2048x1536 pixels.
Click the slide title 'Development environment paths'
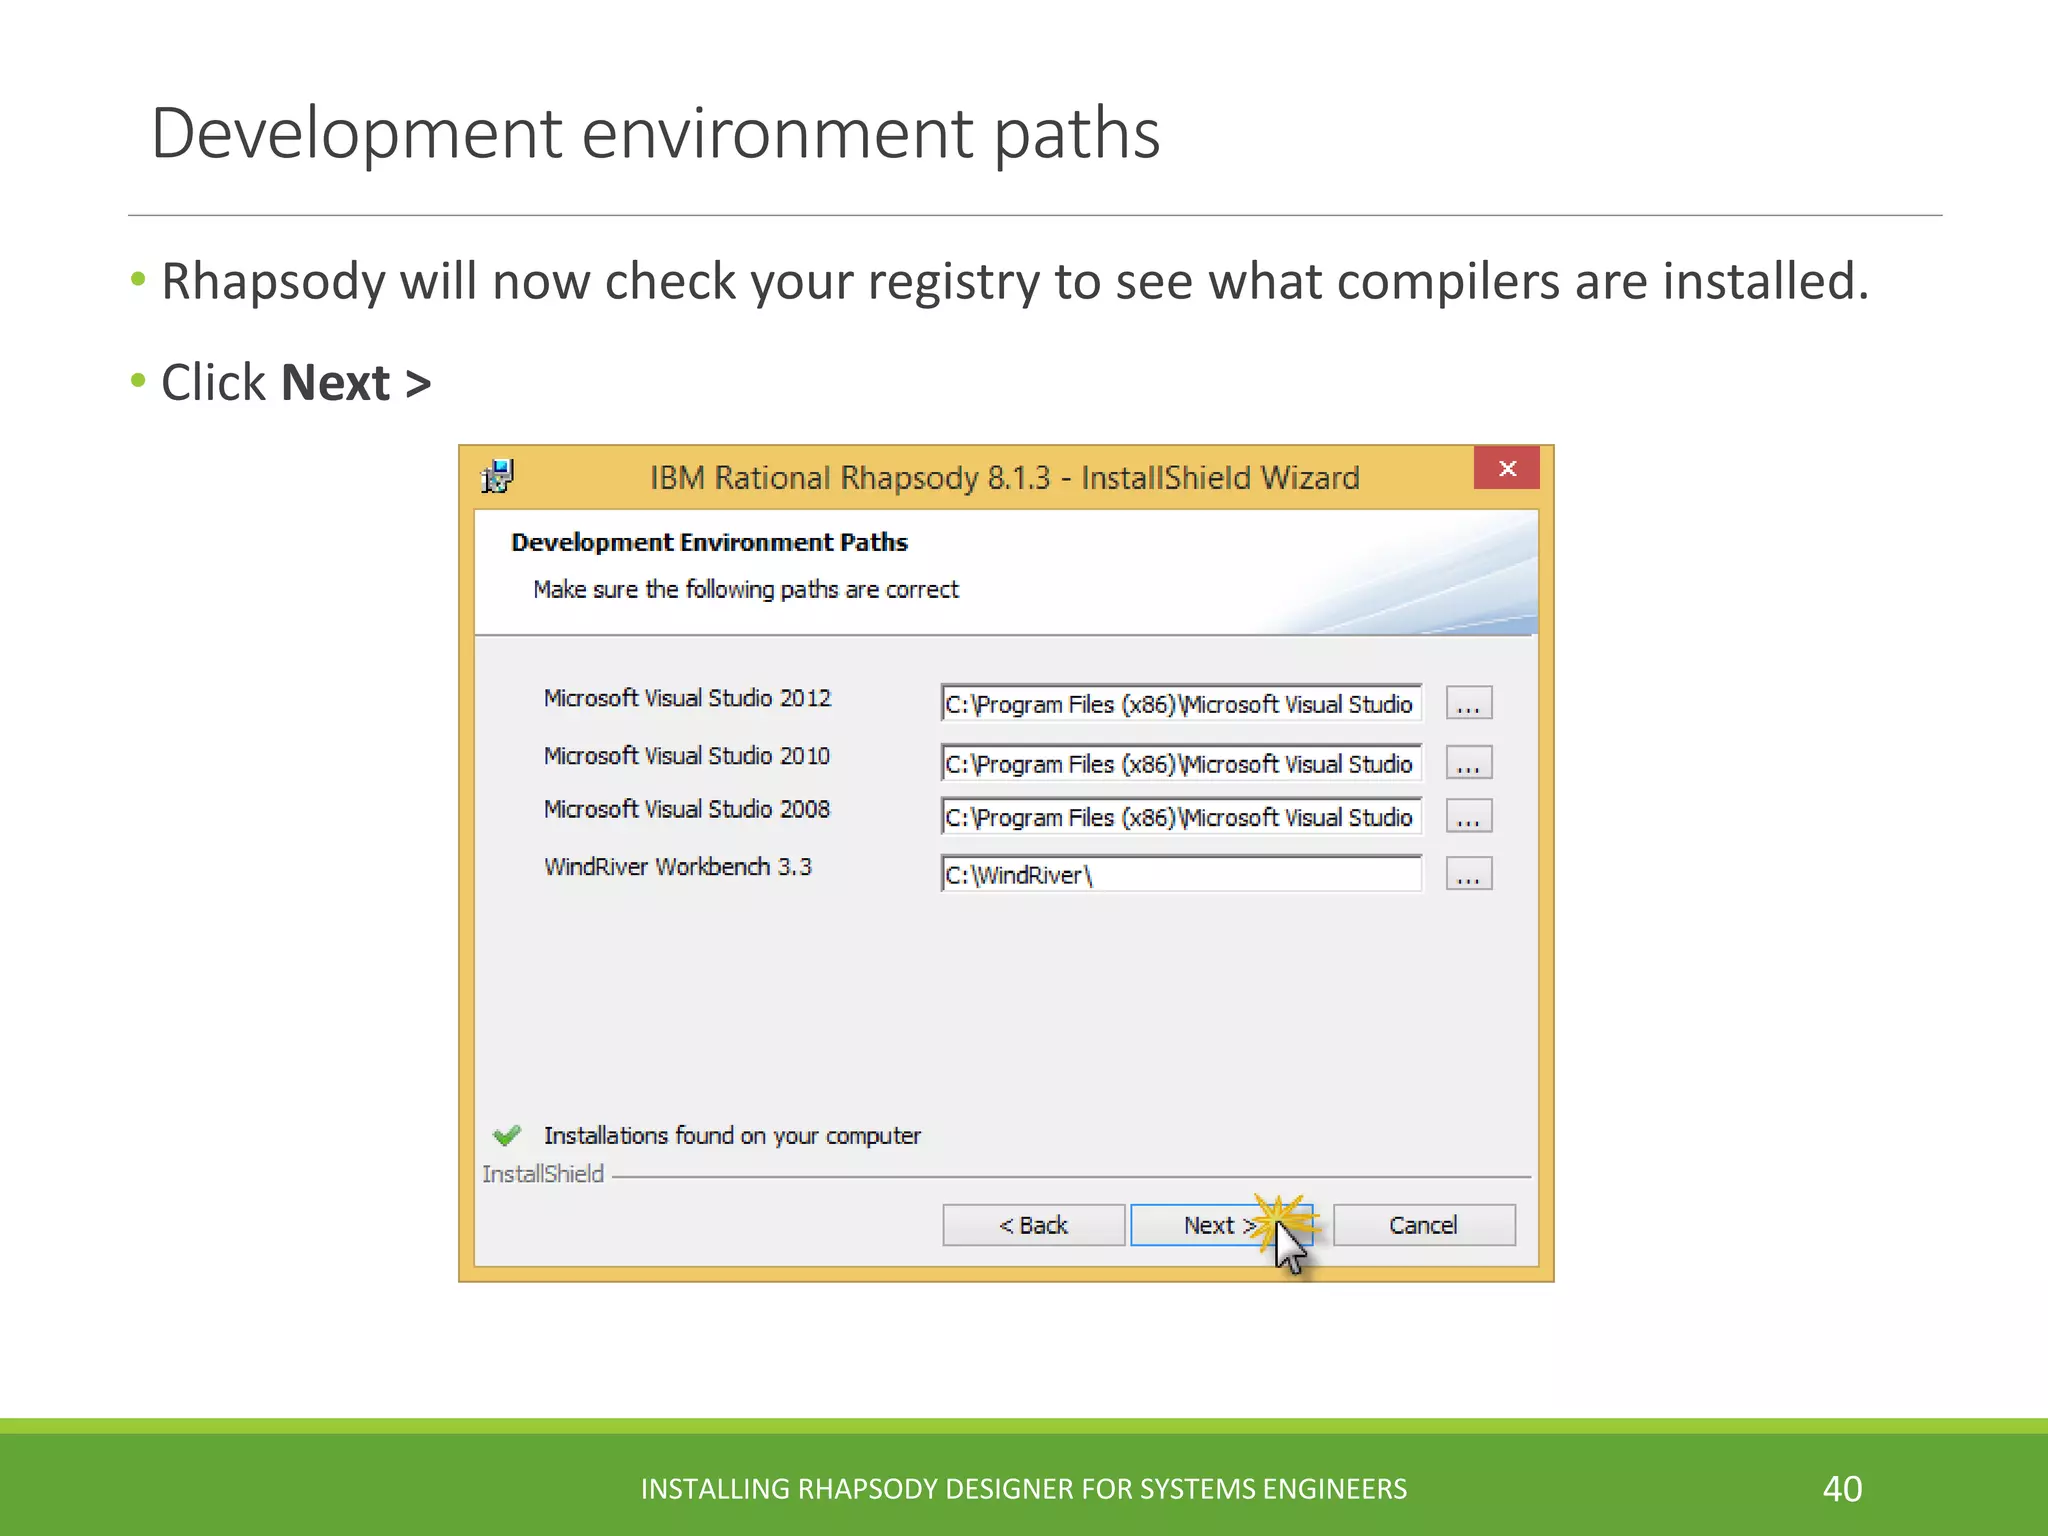[655, 134]
